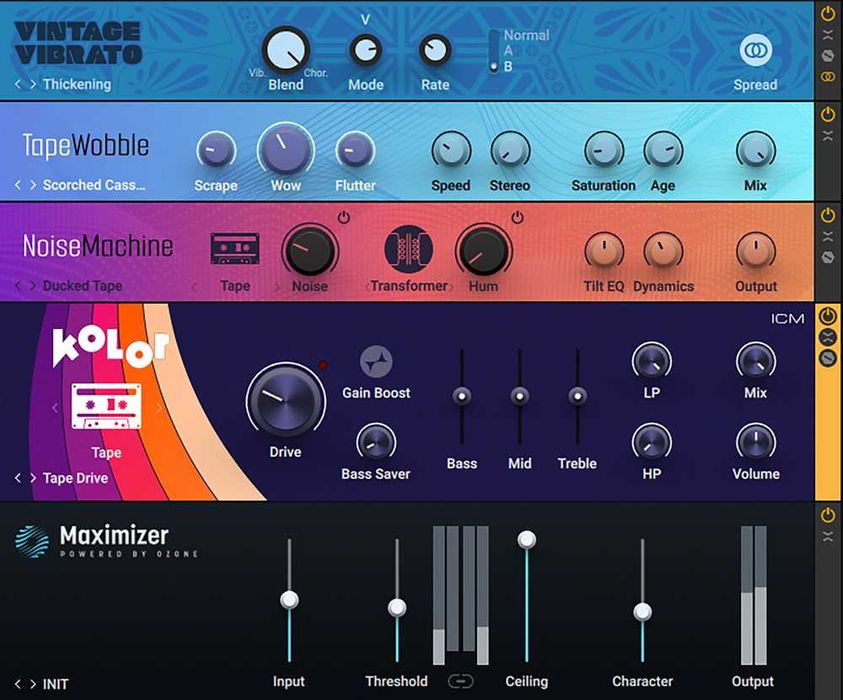Enable the Gain Boost button

click(376, 362)
